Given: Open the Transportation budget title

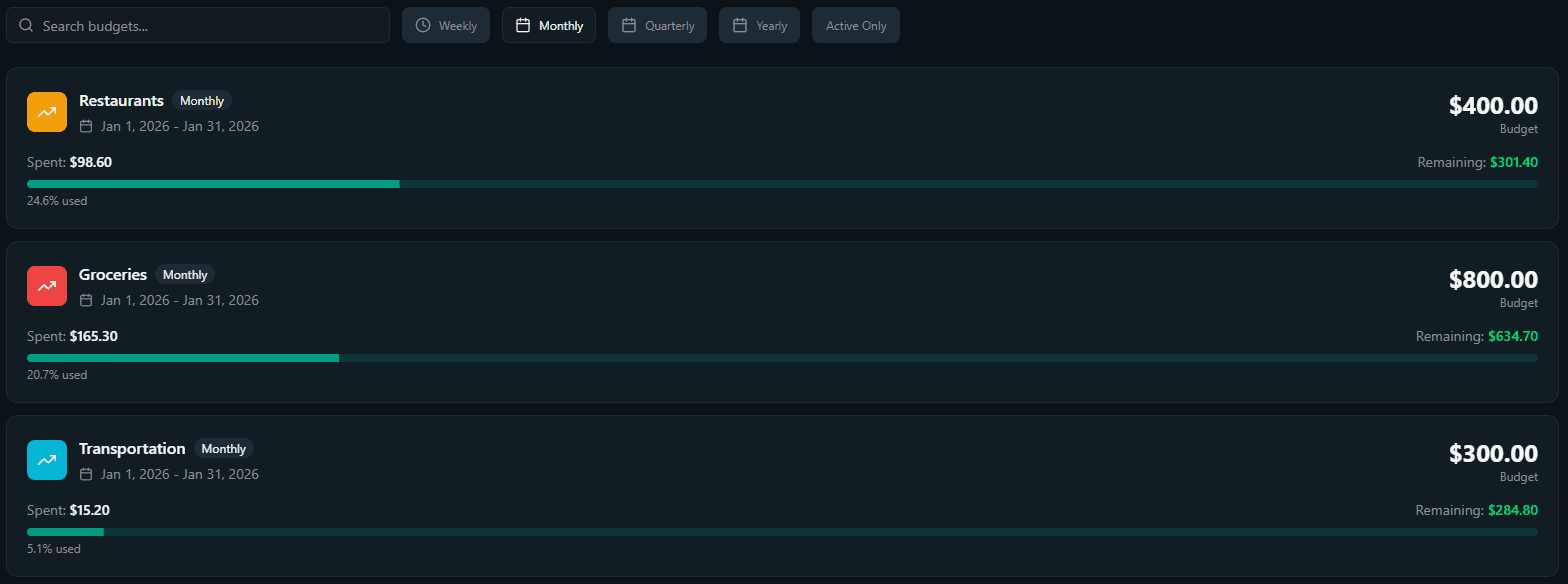Looking at the screenshot, I should [x=132, y=448].
